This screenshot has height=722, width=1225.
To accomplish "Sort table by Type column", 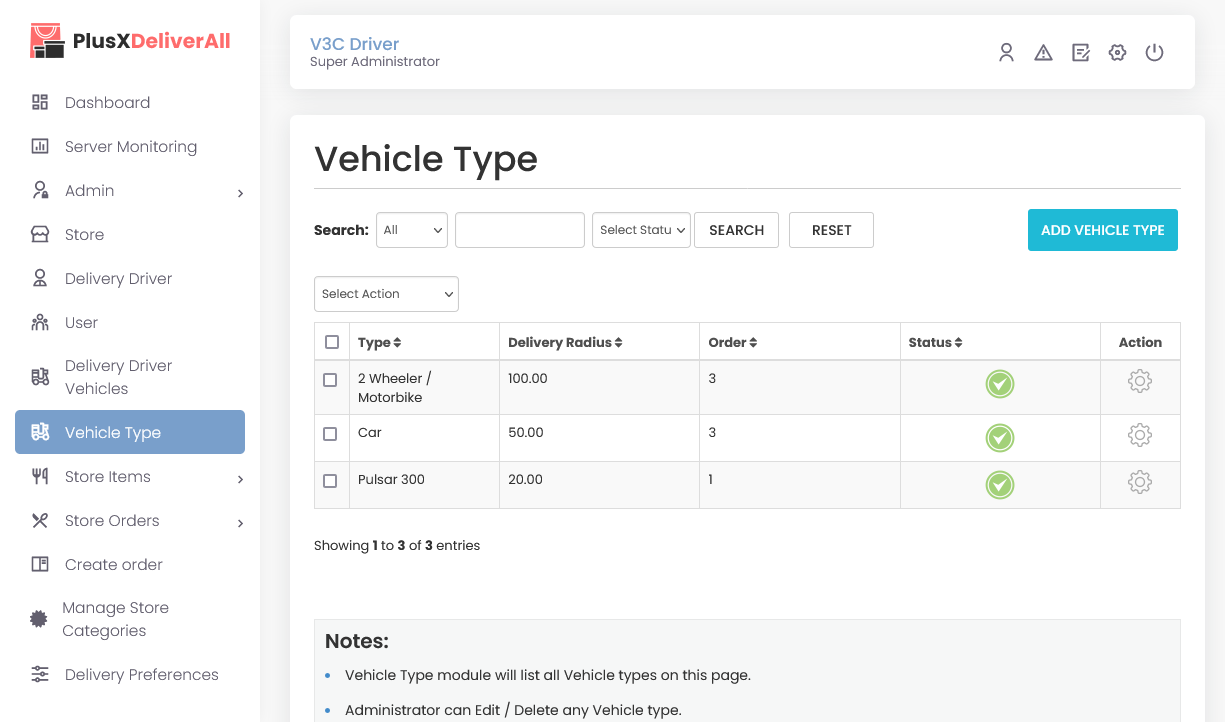I will coord(380,342).
